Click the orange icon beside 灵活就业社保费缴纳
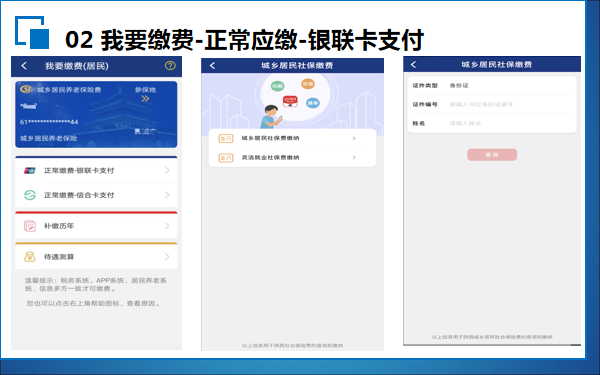Viewport: 600px width, 375px height. 226,158
